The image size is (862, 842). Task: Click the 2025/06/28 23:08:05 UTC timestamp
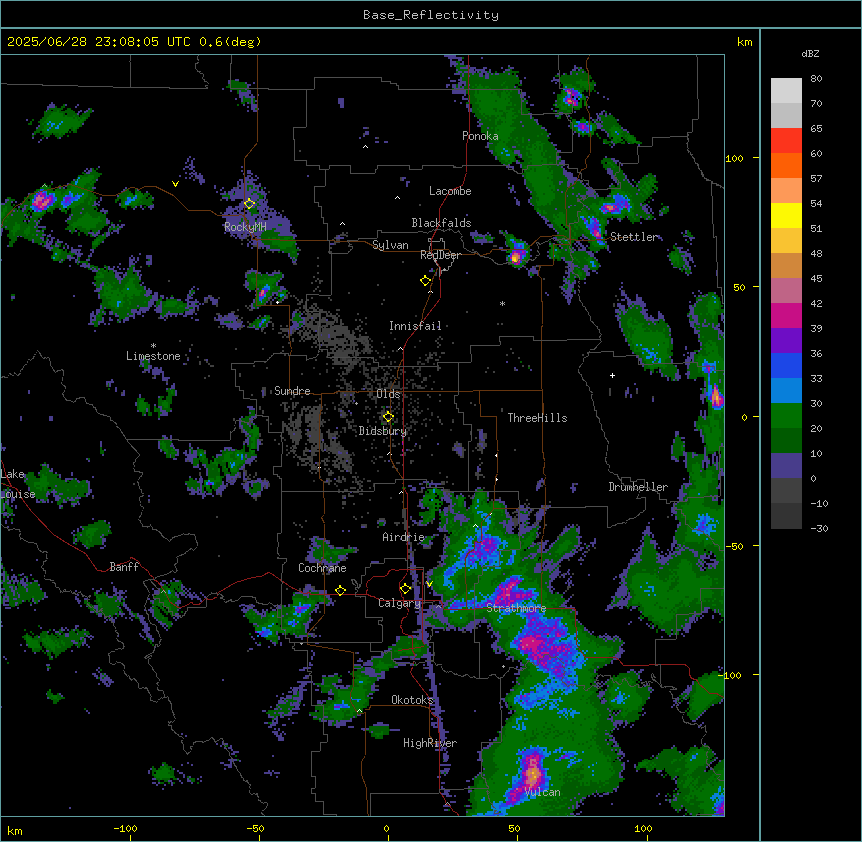99,42
